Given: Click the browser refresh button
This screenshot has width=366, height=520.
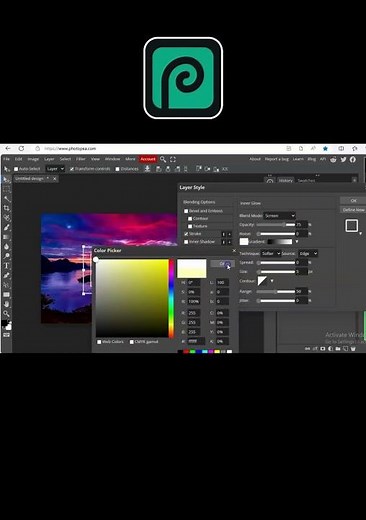Looking at the screenshot, I should click(21, 148).
